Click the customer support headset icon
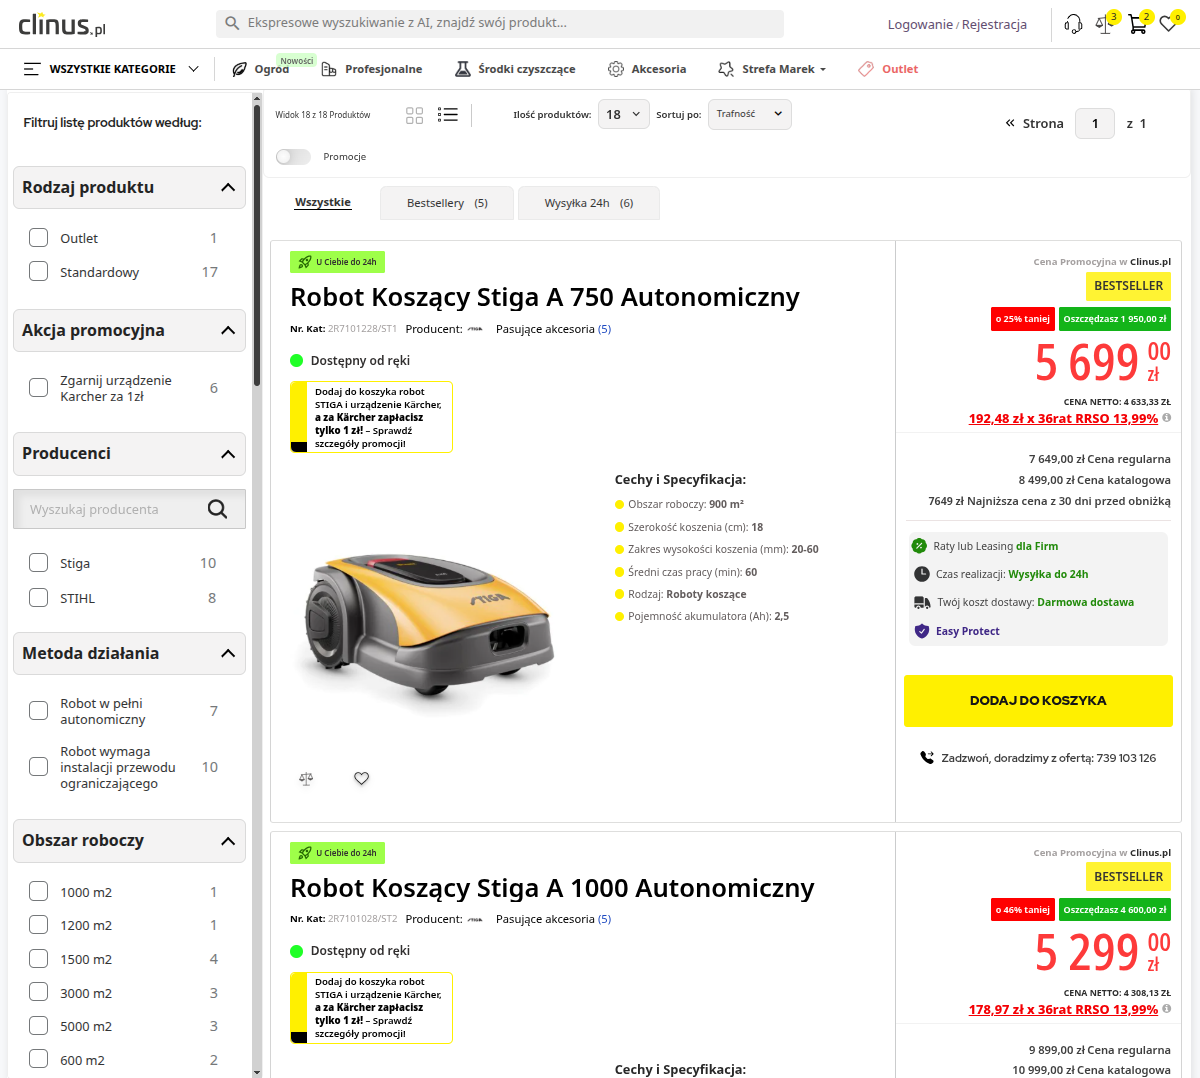The height and width of the screenshot is (1078, 1200). coord(1073,25)
